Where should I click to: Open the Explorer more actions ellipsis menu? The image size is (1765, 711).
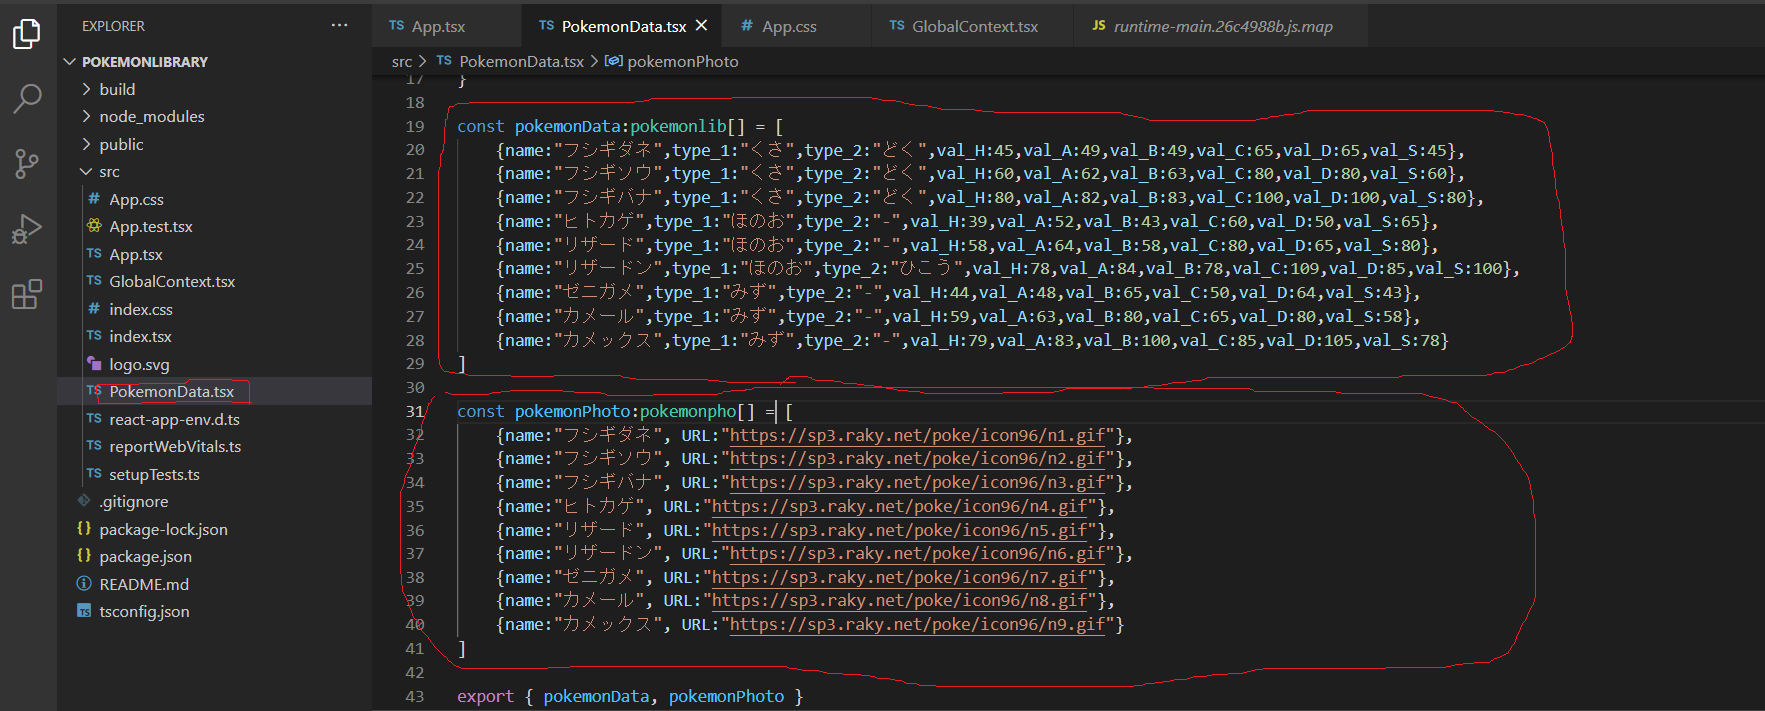click(339, 26)
